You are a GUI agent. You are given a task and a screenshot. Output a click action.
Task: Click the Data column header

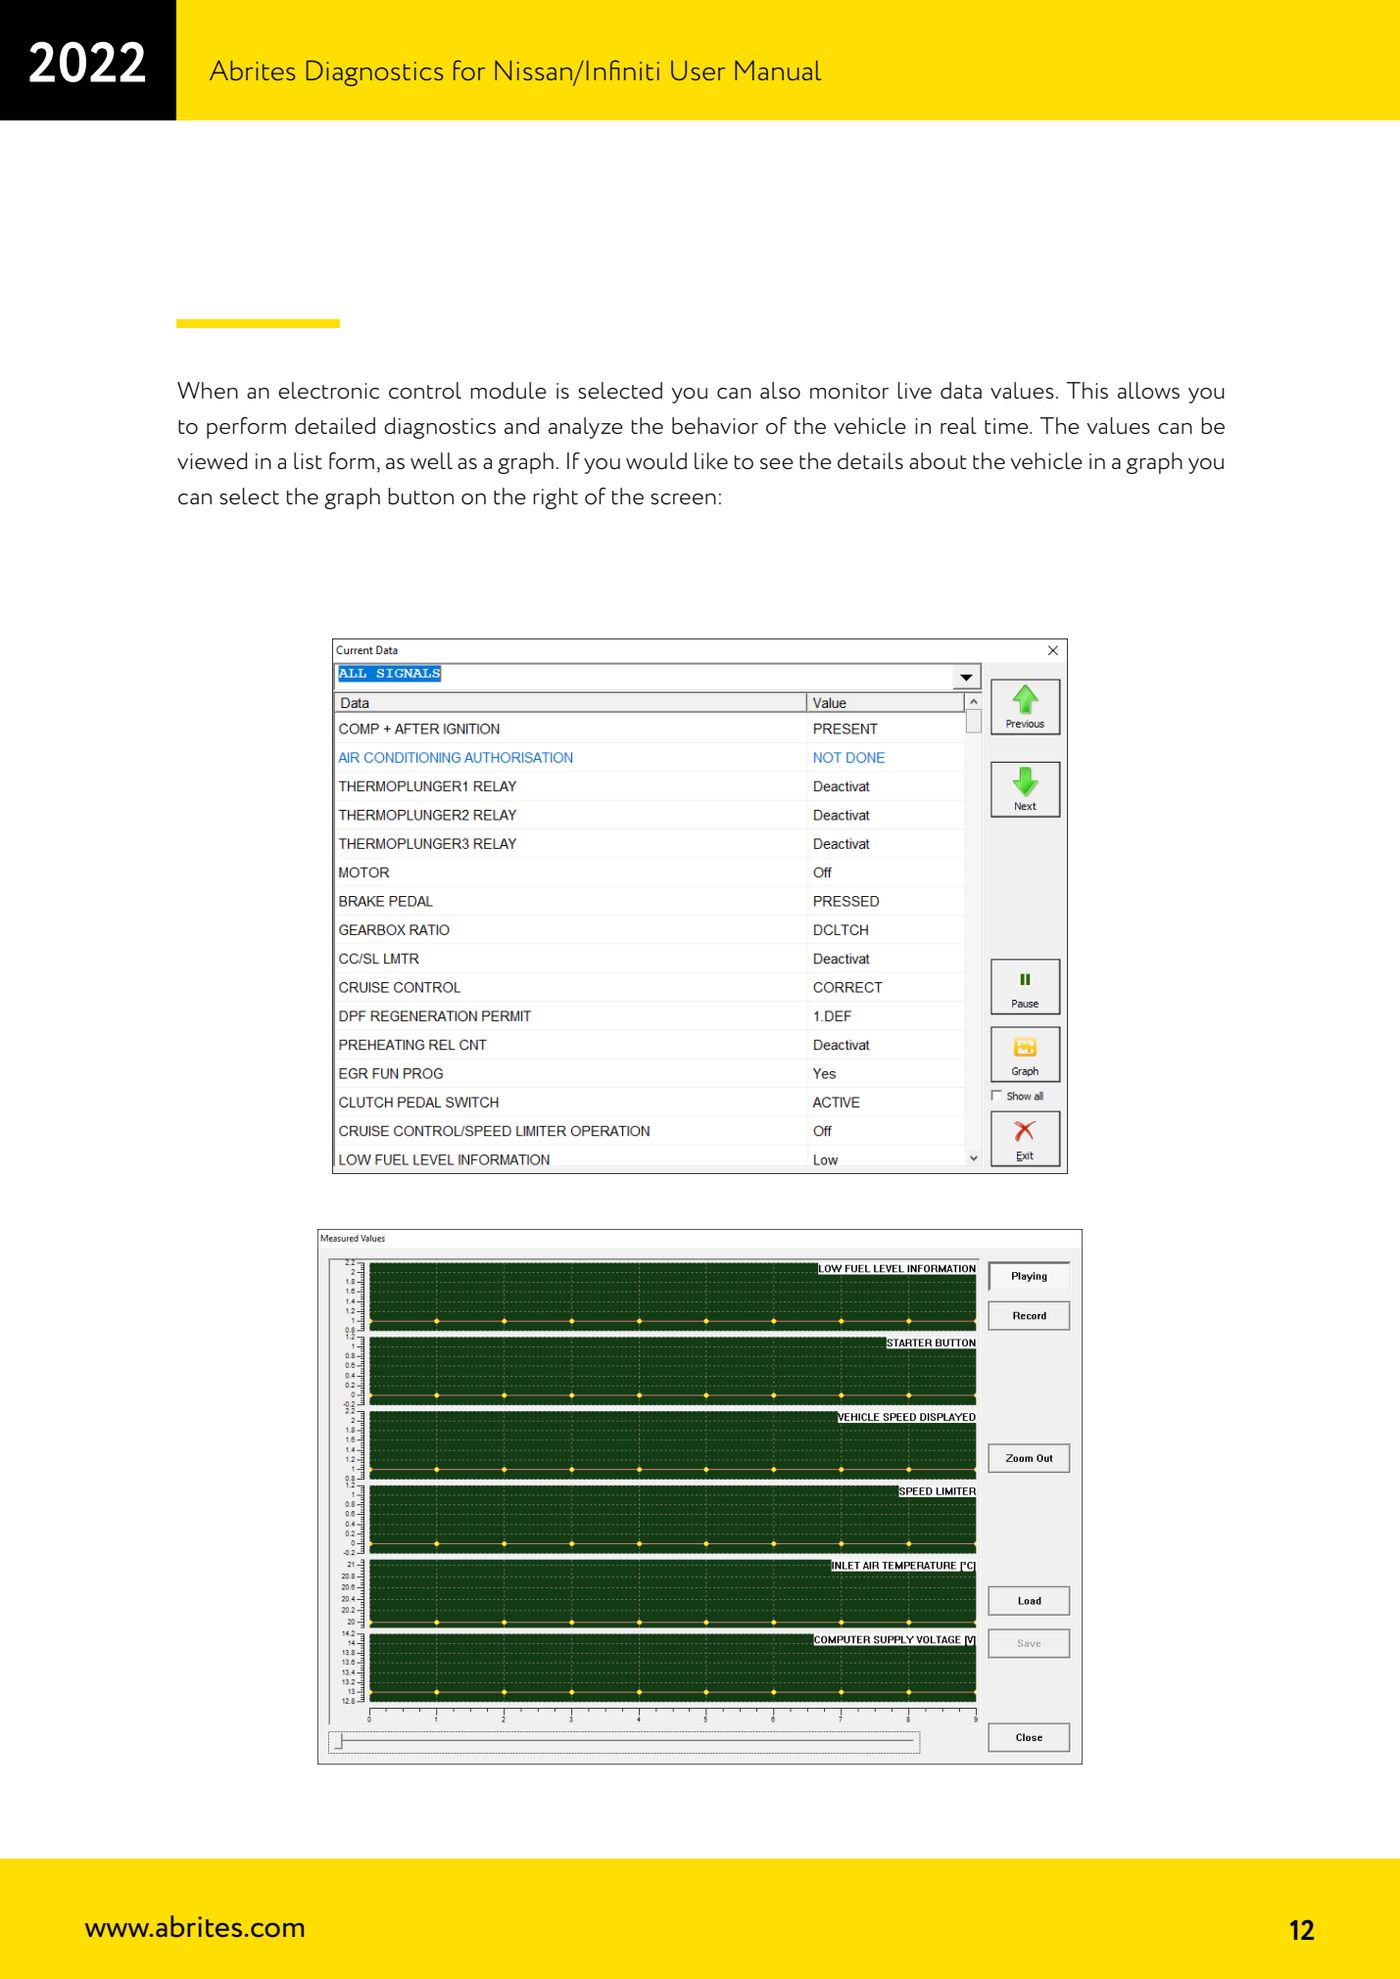pos(570,703)
